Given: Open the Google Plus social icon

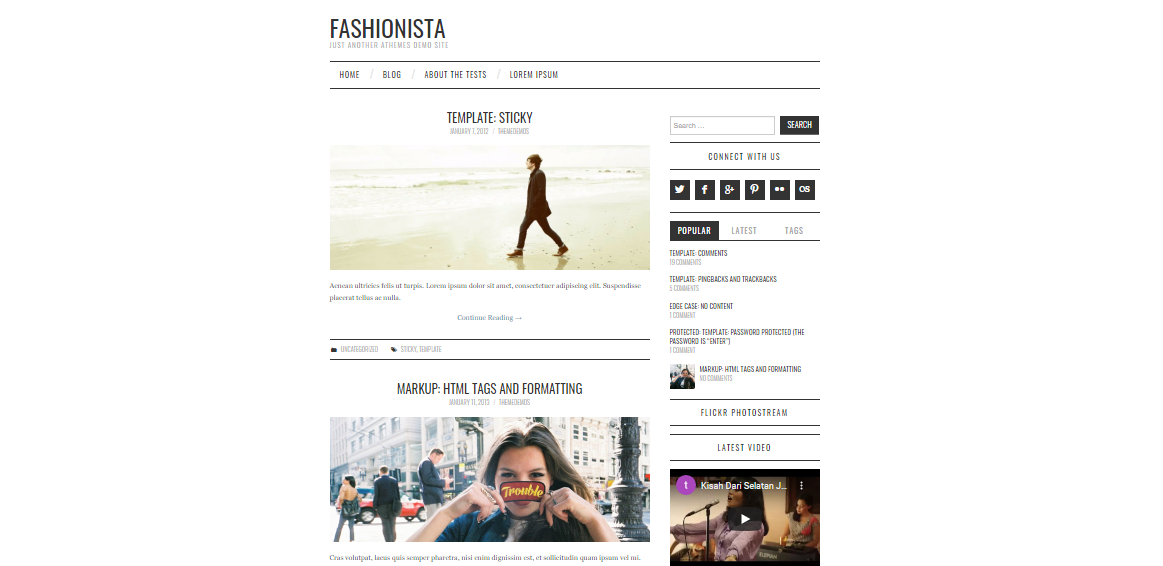Looking at the screenshot, I should pyautogui.click(x=730, y=190).
